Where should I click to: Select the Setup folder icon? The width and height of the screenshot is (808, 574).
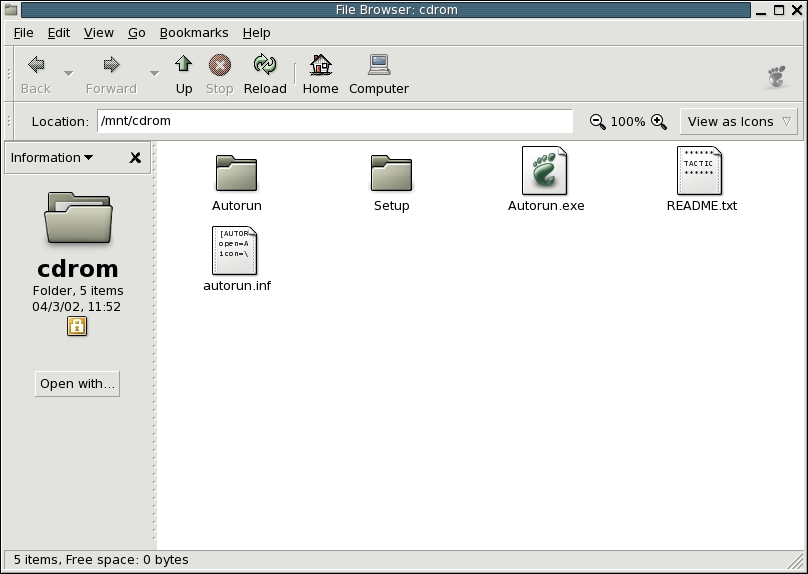tap(391, 173)
